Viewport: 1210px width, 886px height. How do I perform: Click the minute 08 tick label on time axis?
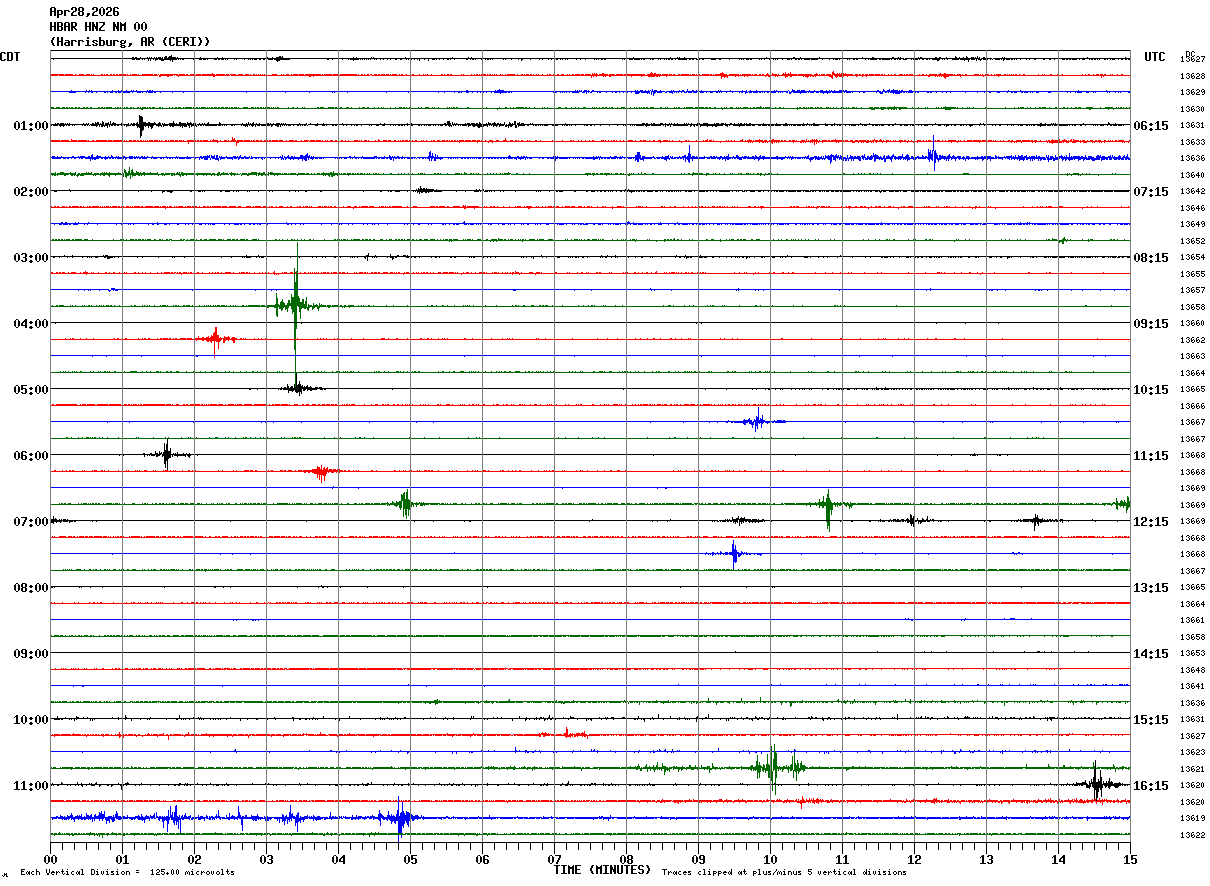626,860
